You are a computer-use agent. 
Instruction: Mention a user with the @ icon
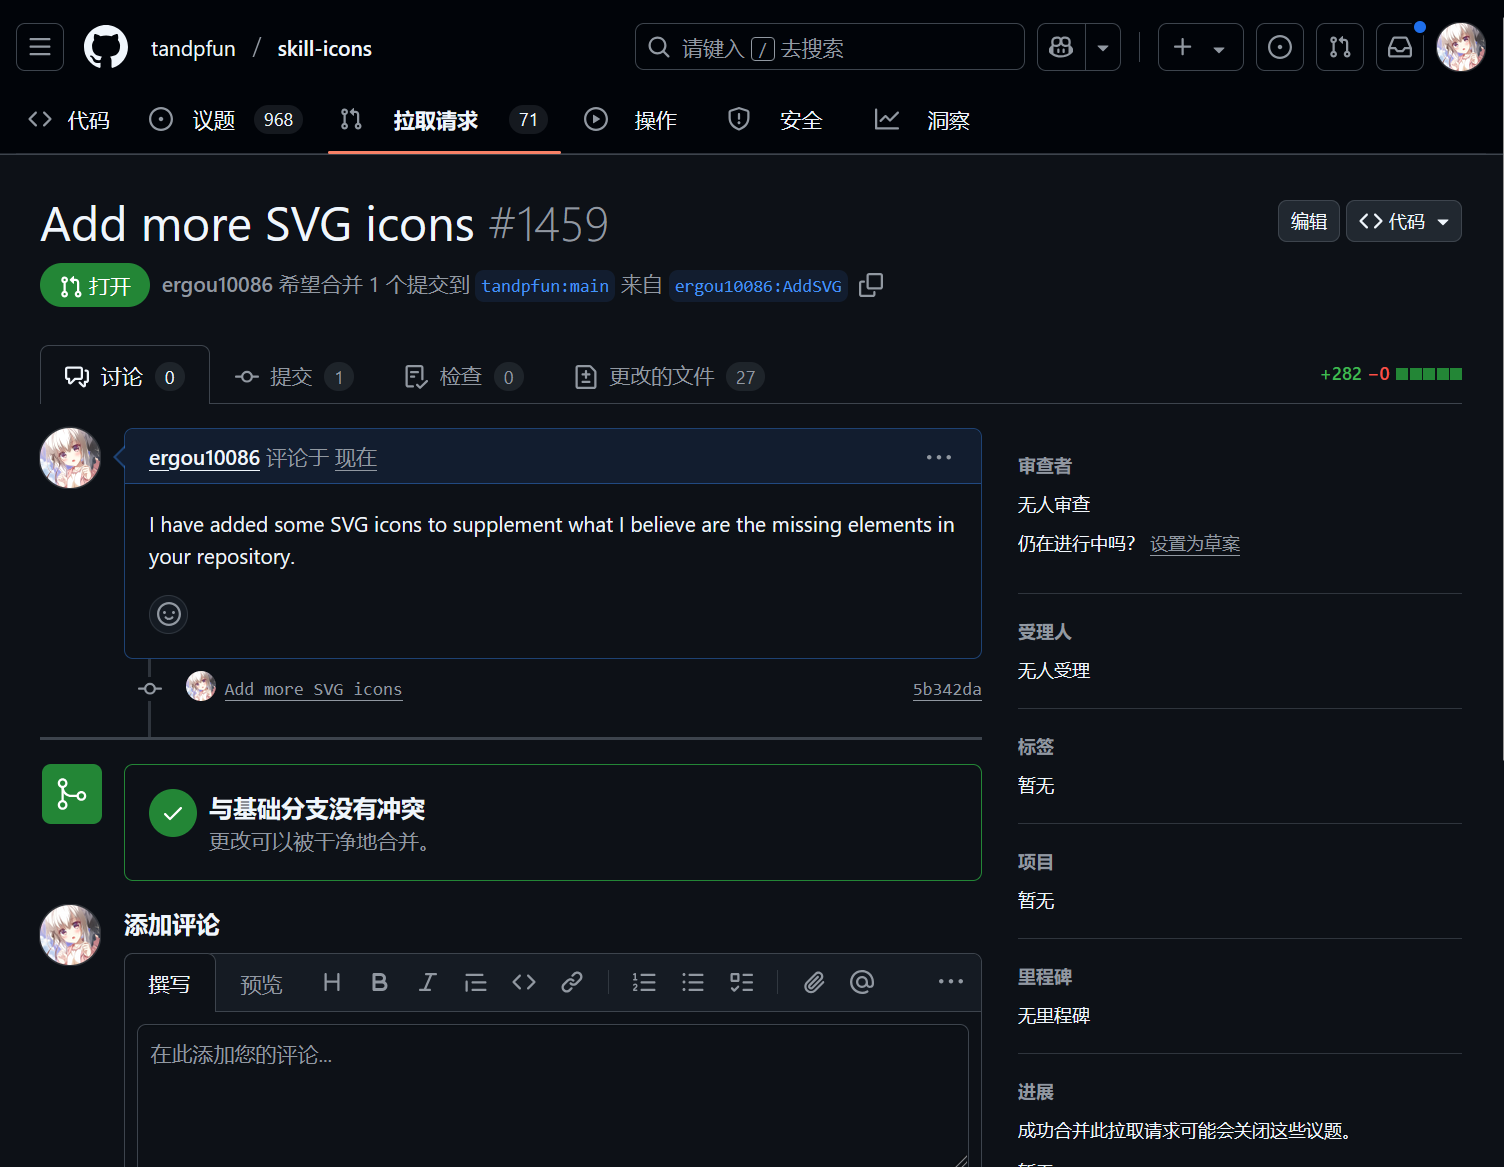click(x=862, y=983)
